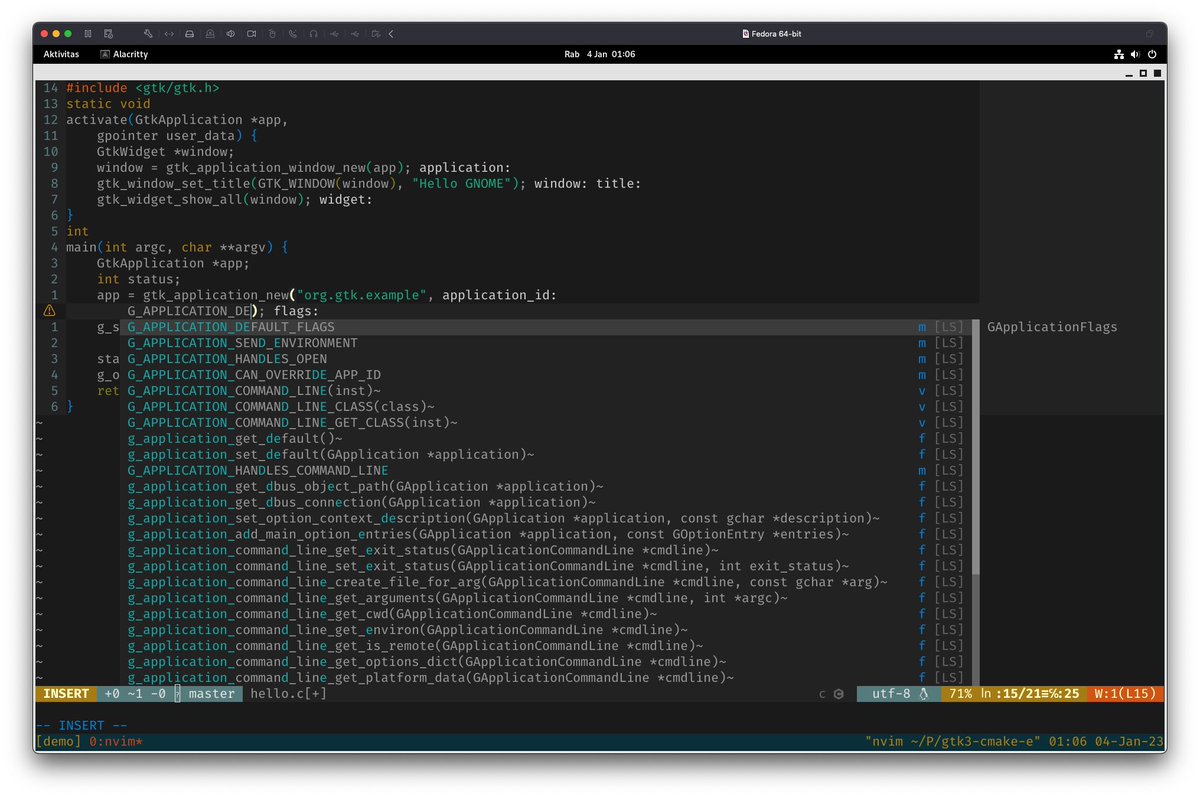Select g_application_set_default completion entry
Image resolution: width=1200 pixels, height=797 pixels.
546,455
